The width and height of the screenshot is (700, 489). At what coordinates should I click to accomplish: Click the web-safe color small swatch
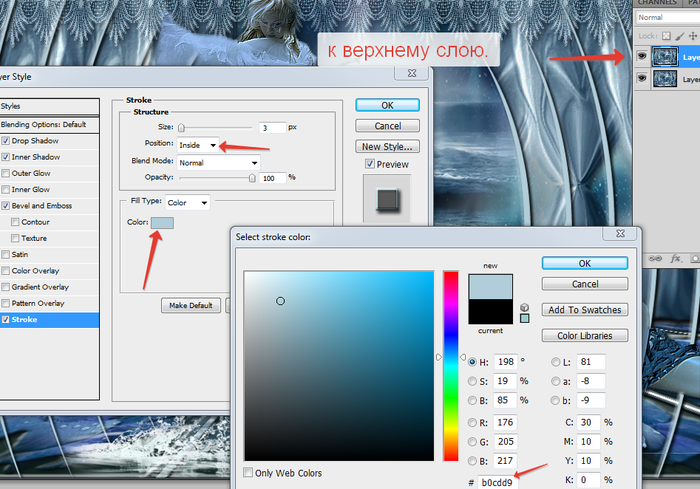pyautogui.click(x=525, y=318)
